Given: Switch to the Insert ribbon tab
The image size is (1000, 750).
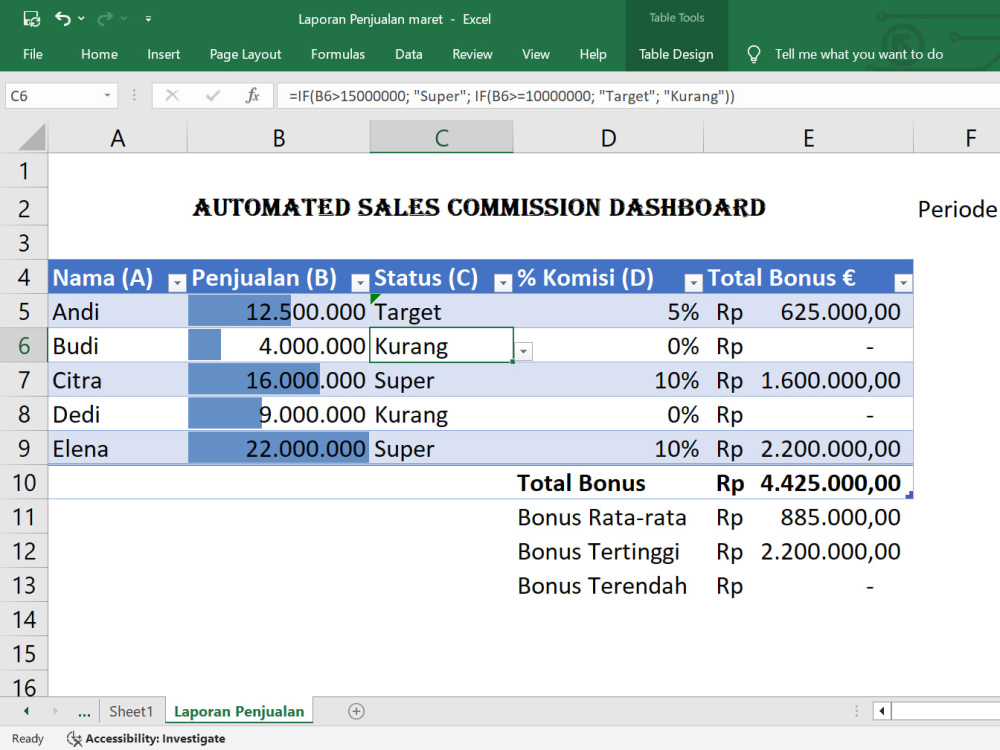Looking at the screenshot, I should [163, 54].
